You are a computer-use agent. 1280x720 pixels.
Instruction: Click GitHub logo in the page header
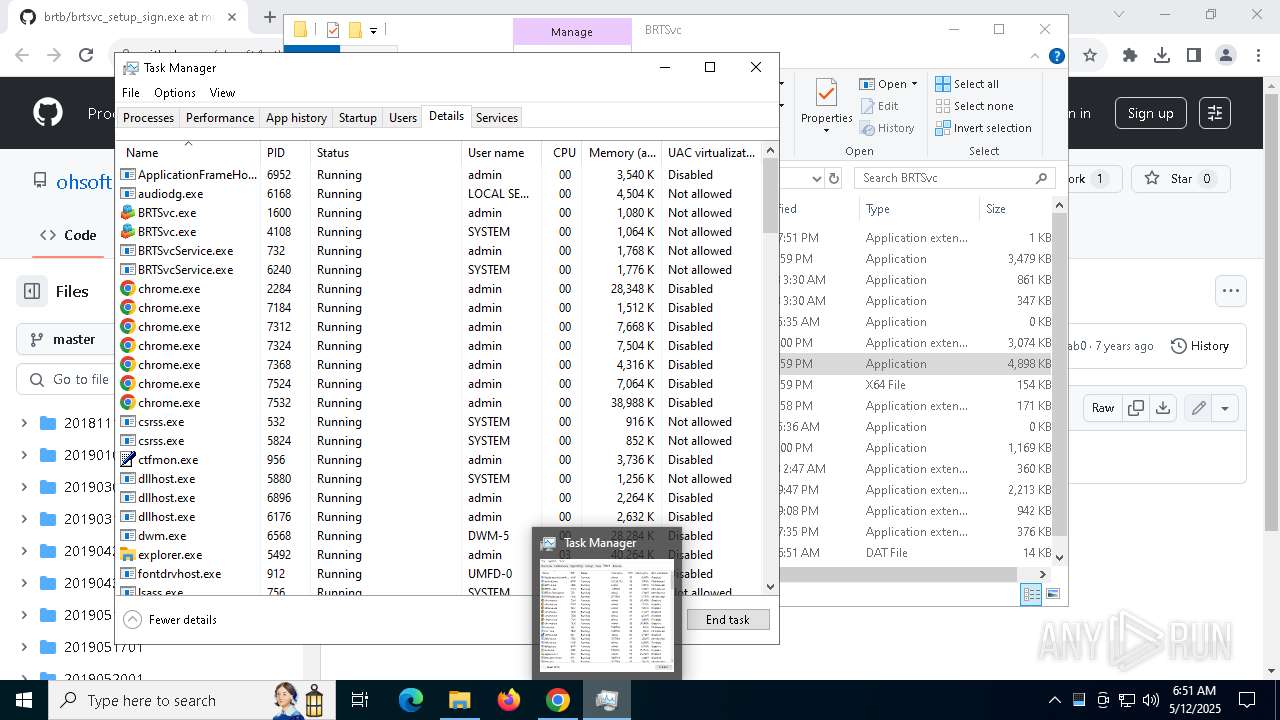tap(47, 113)
